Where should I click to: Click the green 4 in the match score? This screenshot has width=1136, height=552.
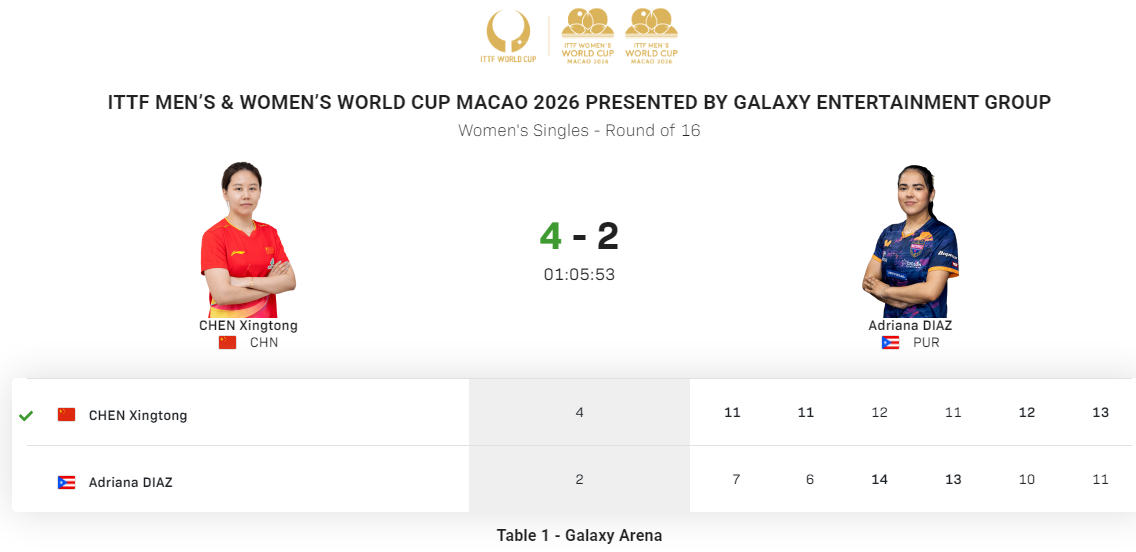pyautogui.click(x=551, y=236)
